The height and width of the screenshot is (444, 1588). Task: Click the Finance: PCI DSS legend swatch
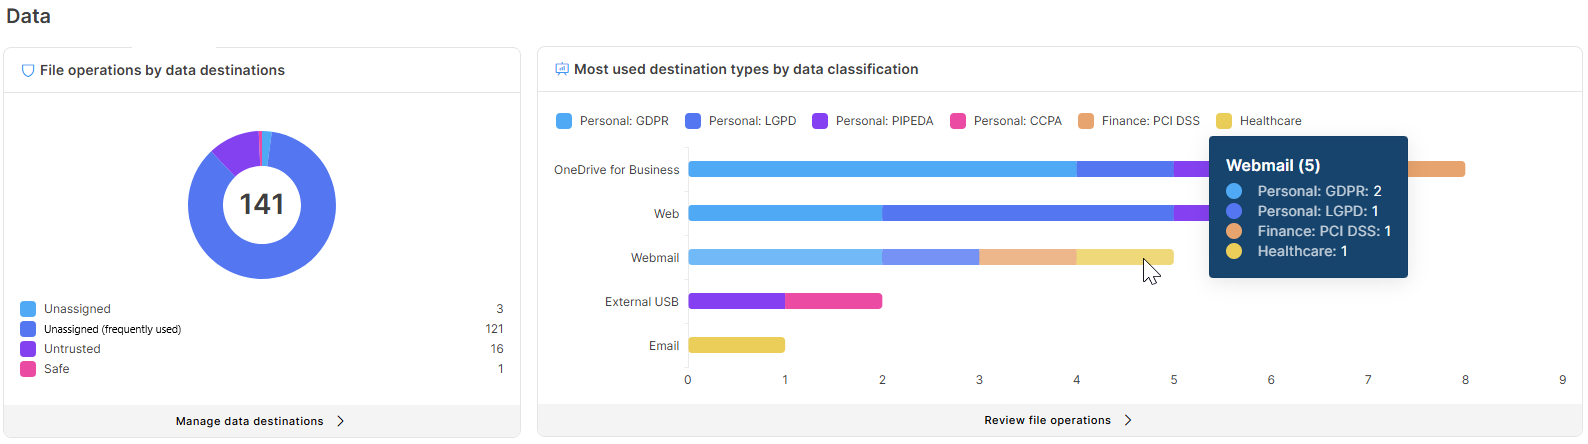point(1086,121)
